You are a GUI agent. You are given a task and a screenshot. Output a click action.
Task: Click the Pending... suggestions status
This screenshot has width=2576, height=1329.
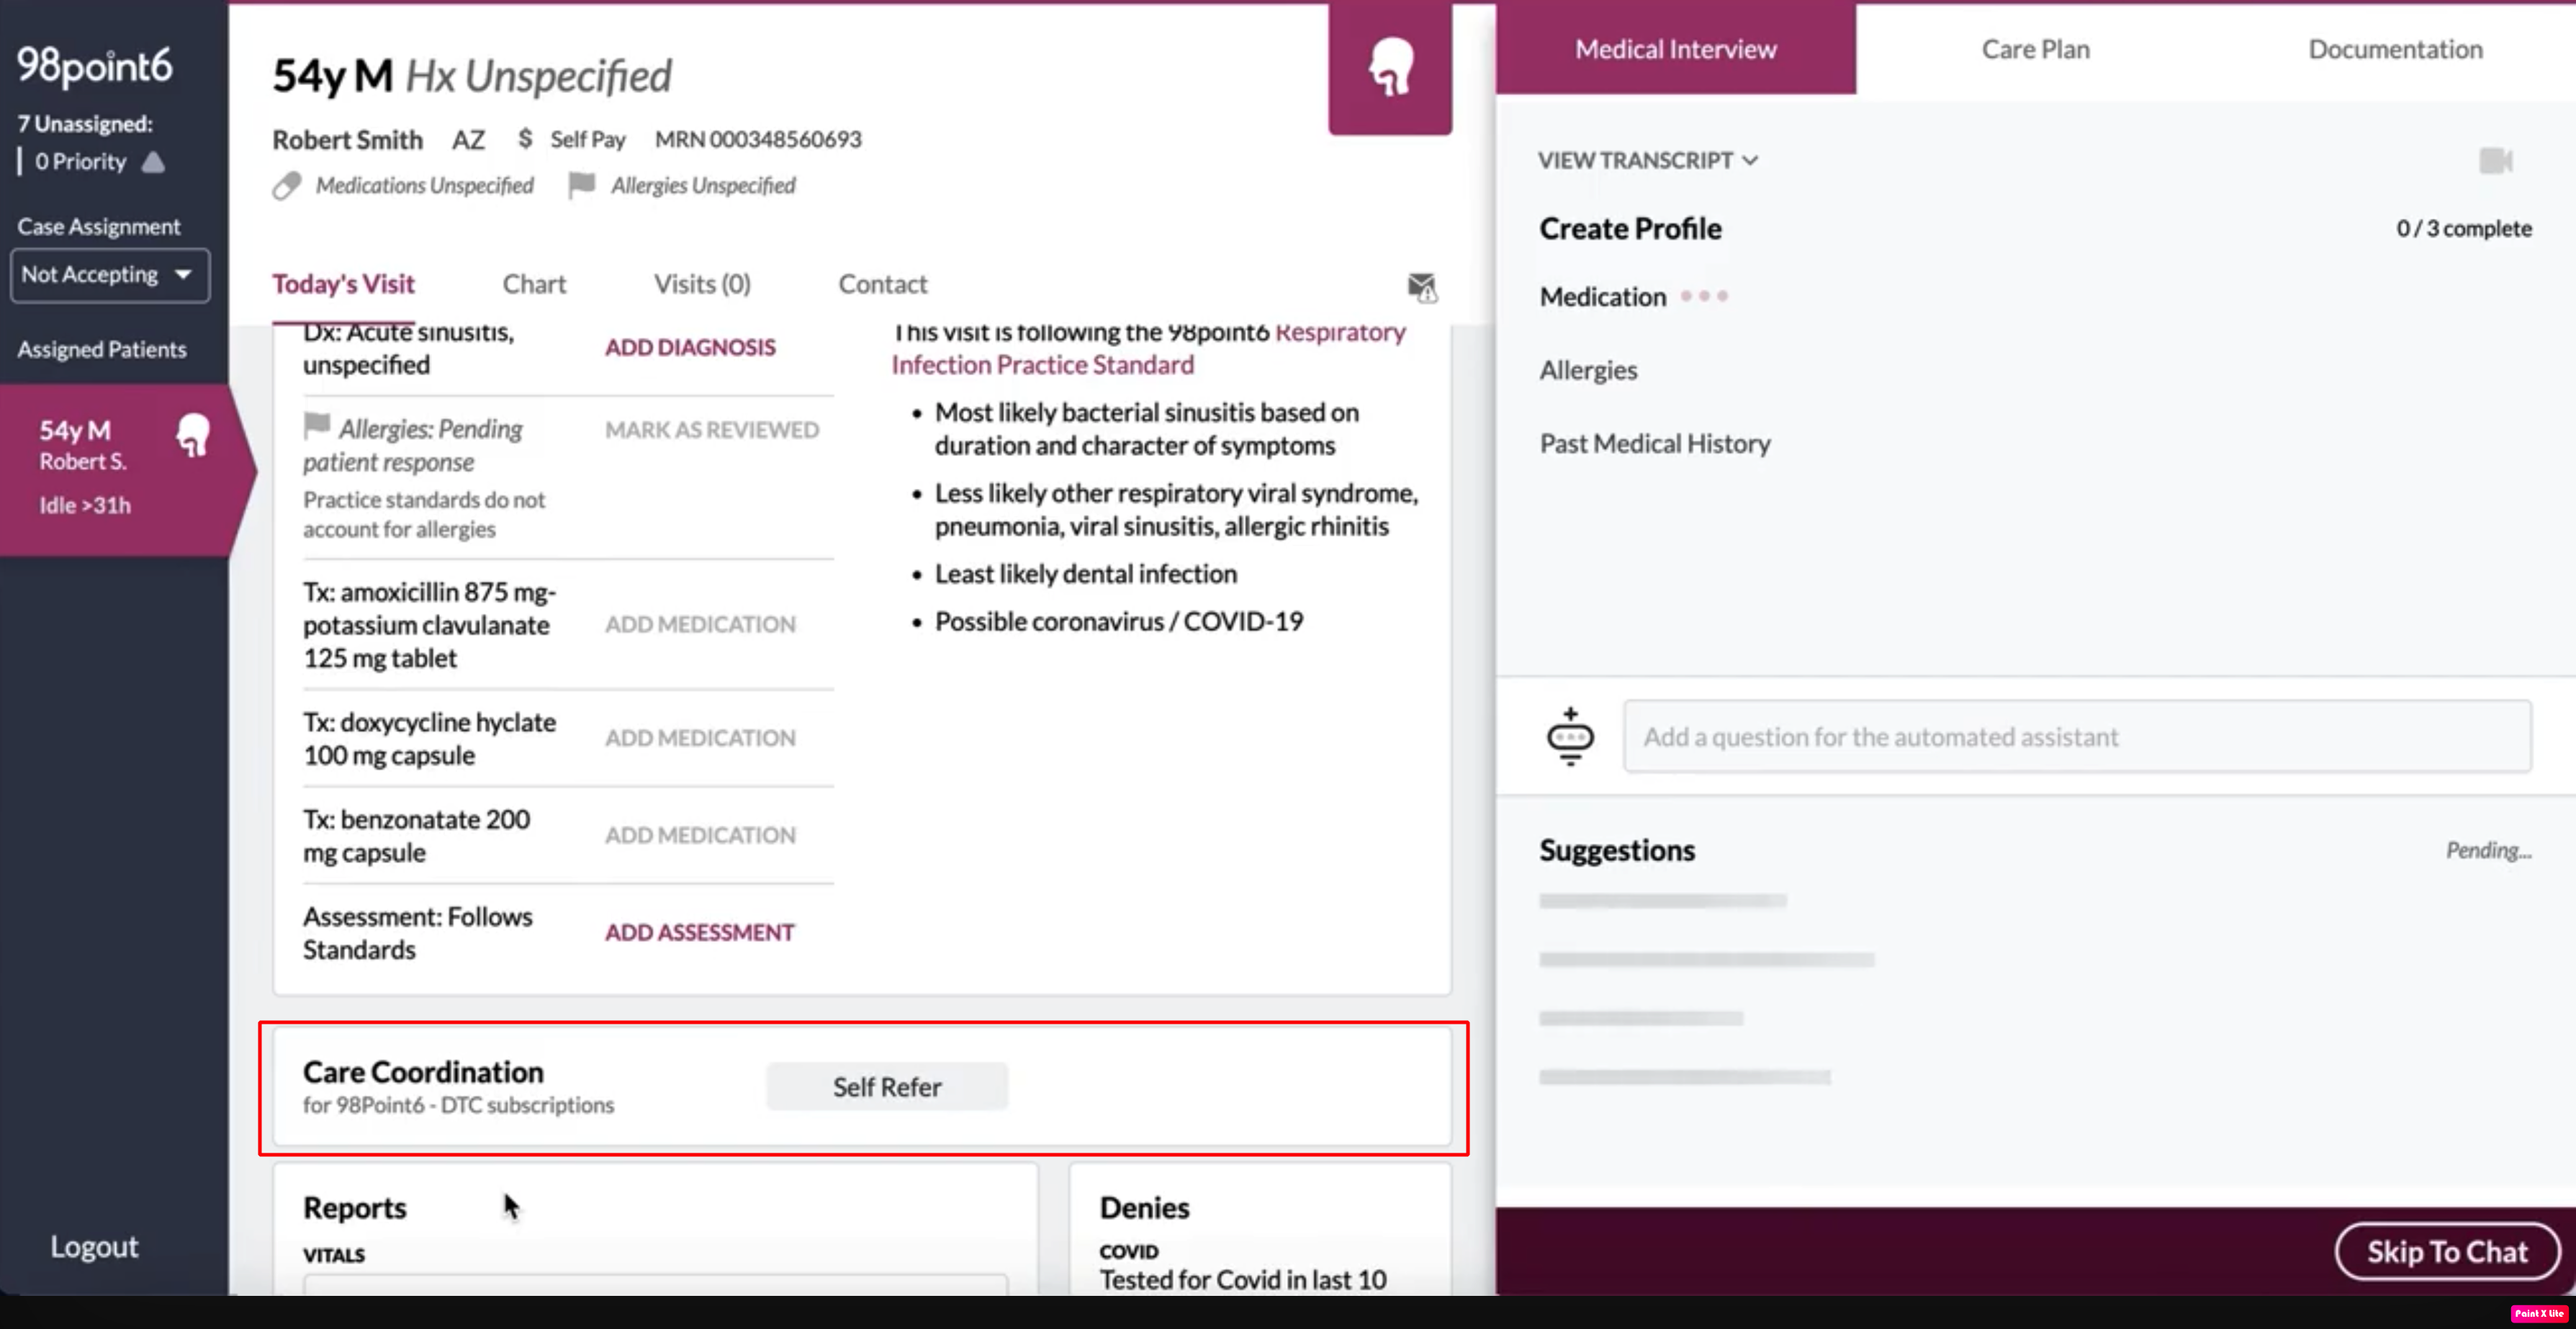point(2489,851)
